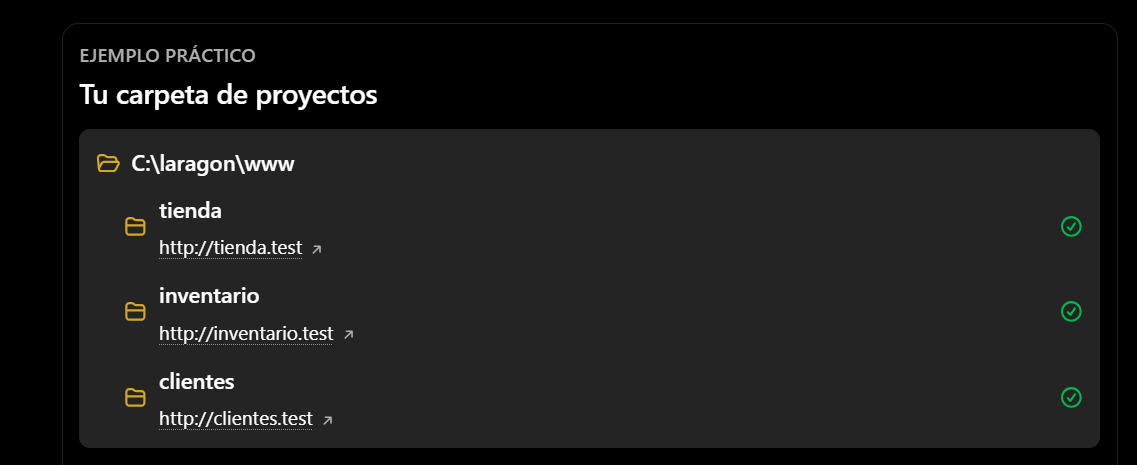This screenshot has width=1137, height=465.
Task: Click the EJEMPLO PRÁCTICO label
Action: click(x=168, y=56)
